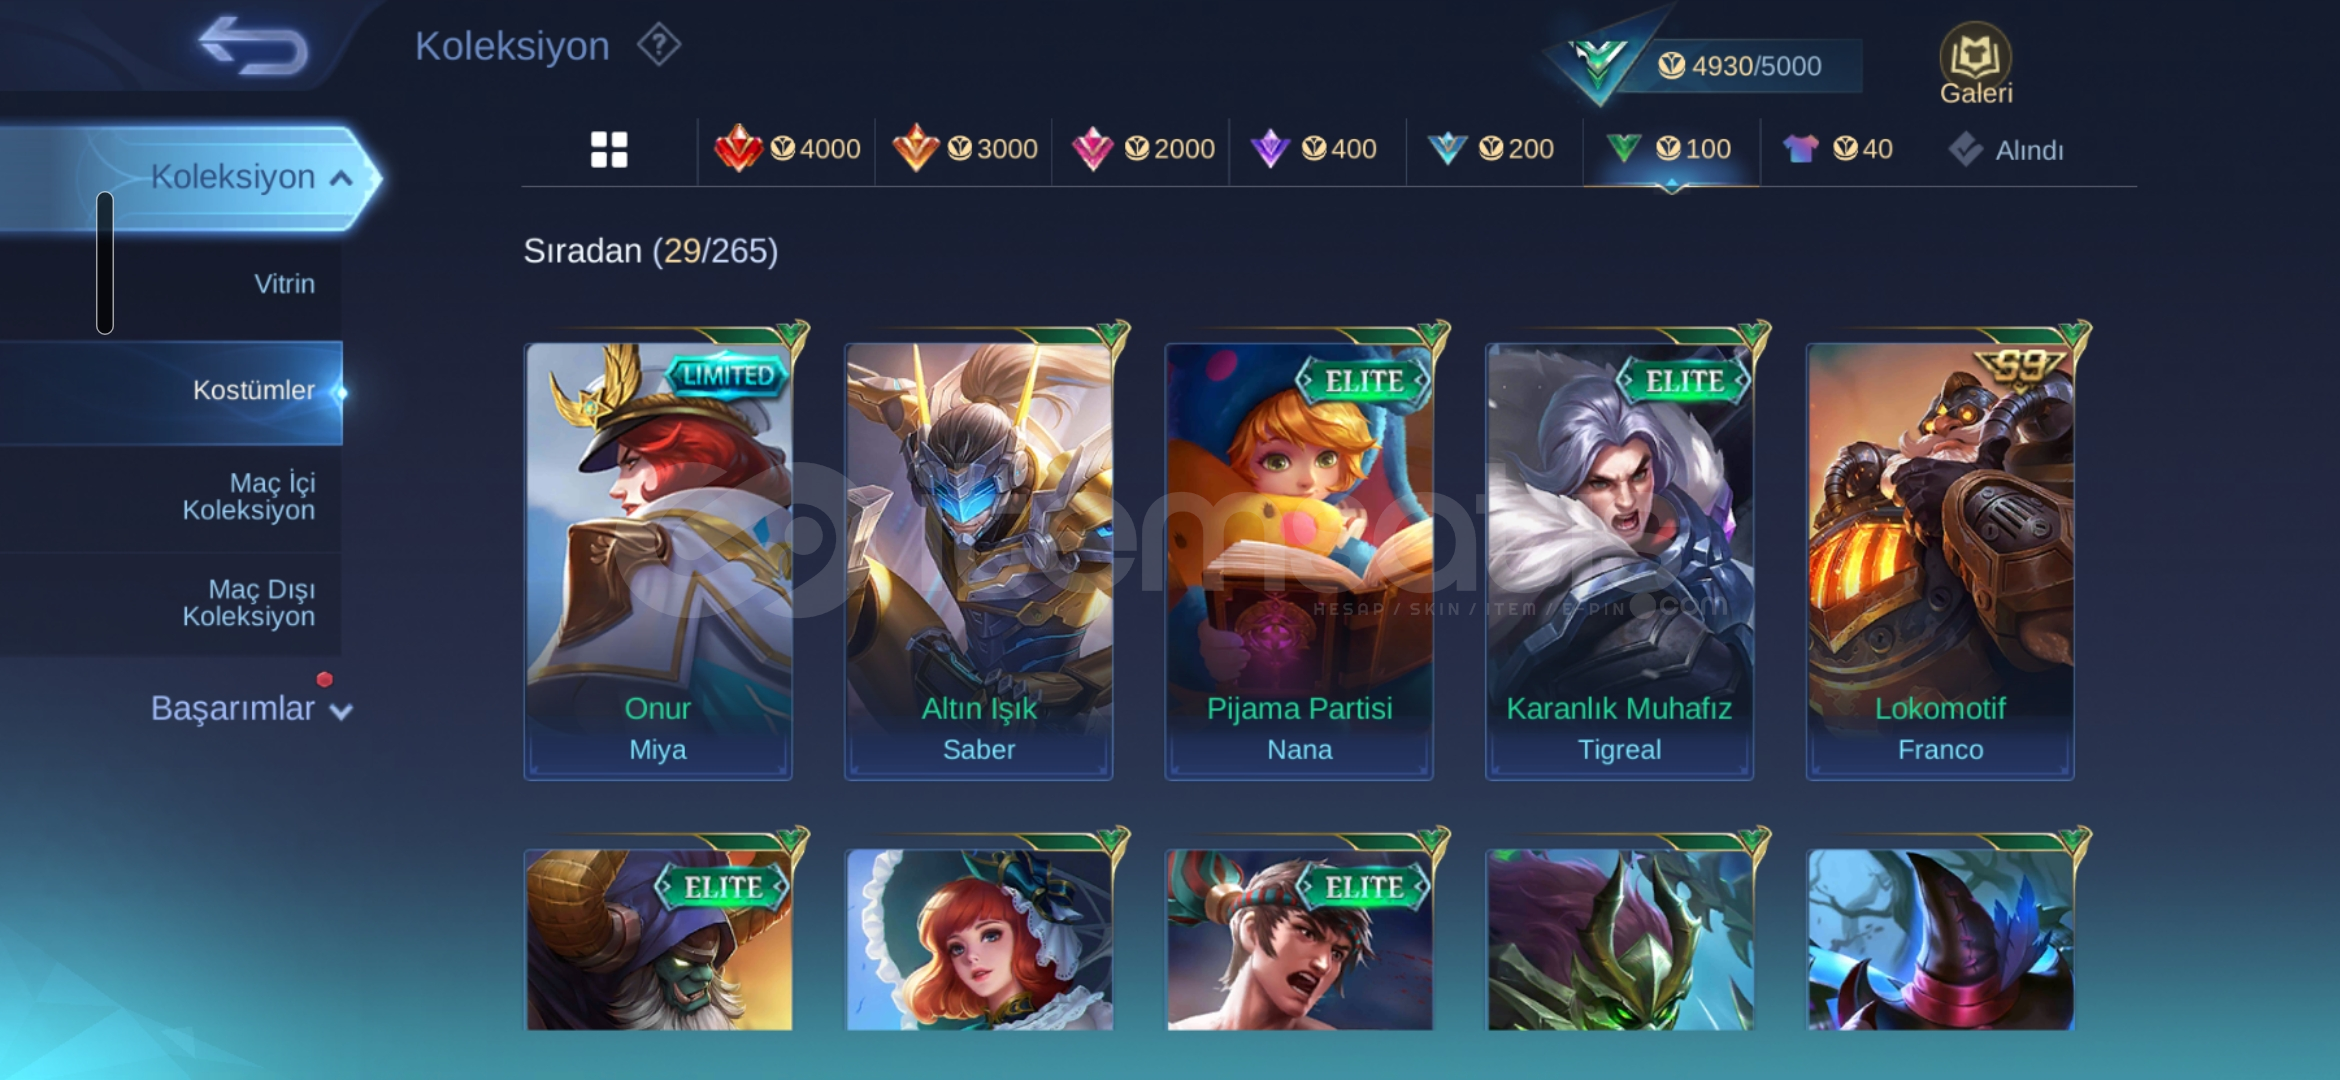The image size is (2340, 1080).
Task: Open the Lokomotif Franco skin card
Action: (1940, 560)
